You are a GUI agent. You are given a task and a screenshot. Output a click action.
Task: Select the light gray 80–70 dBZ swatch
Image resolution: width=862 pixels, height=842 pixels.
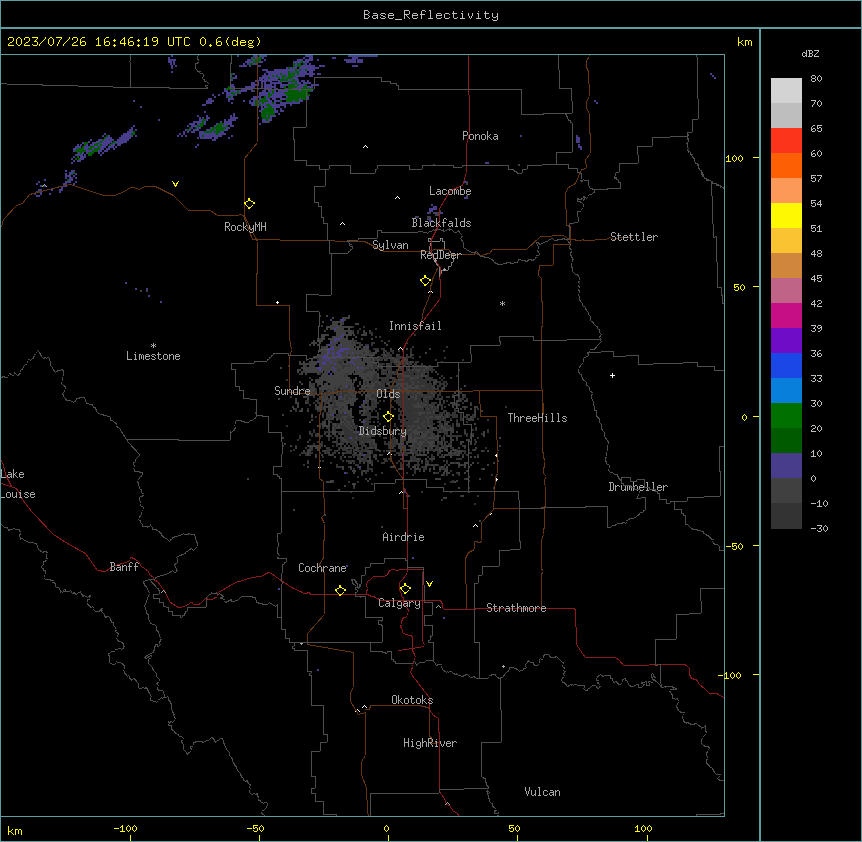(786, 91)
